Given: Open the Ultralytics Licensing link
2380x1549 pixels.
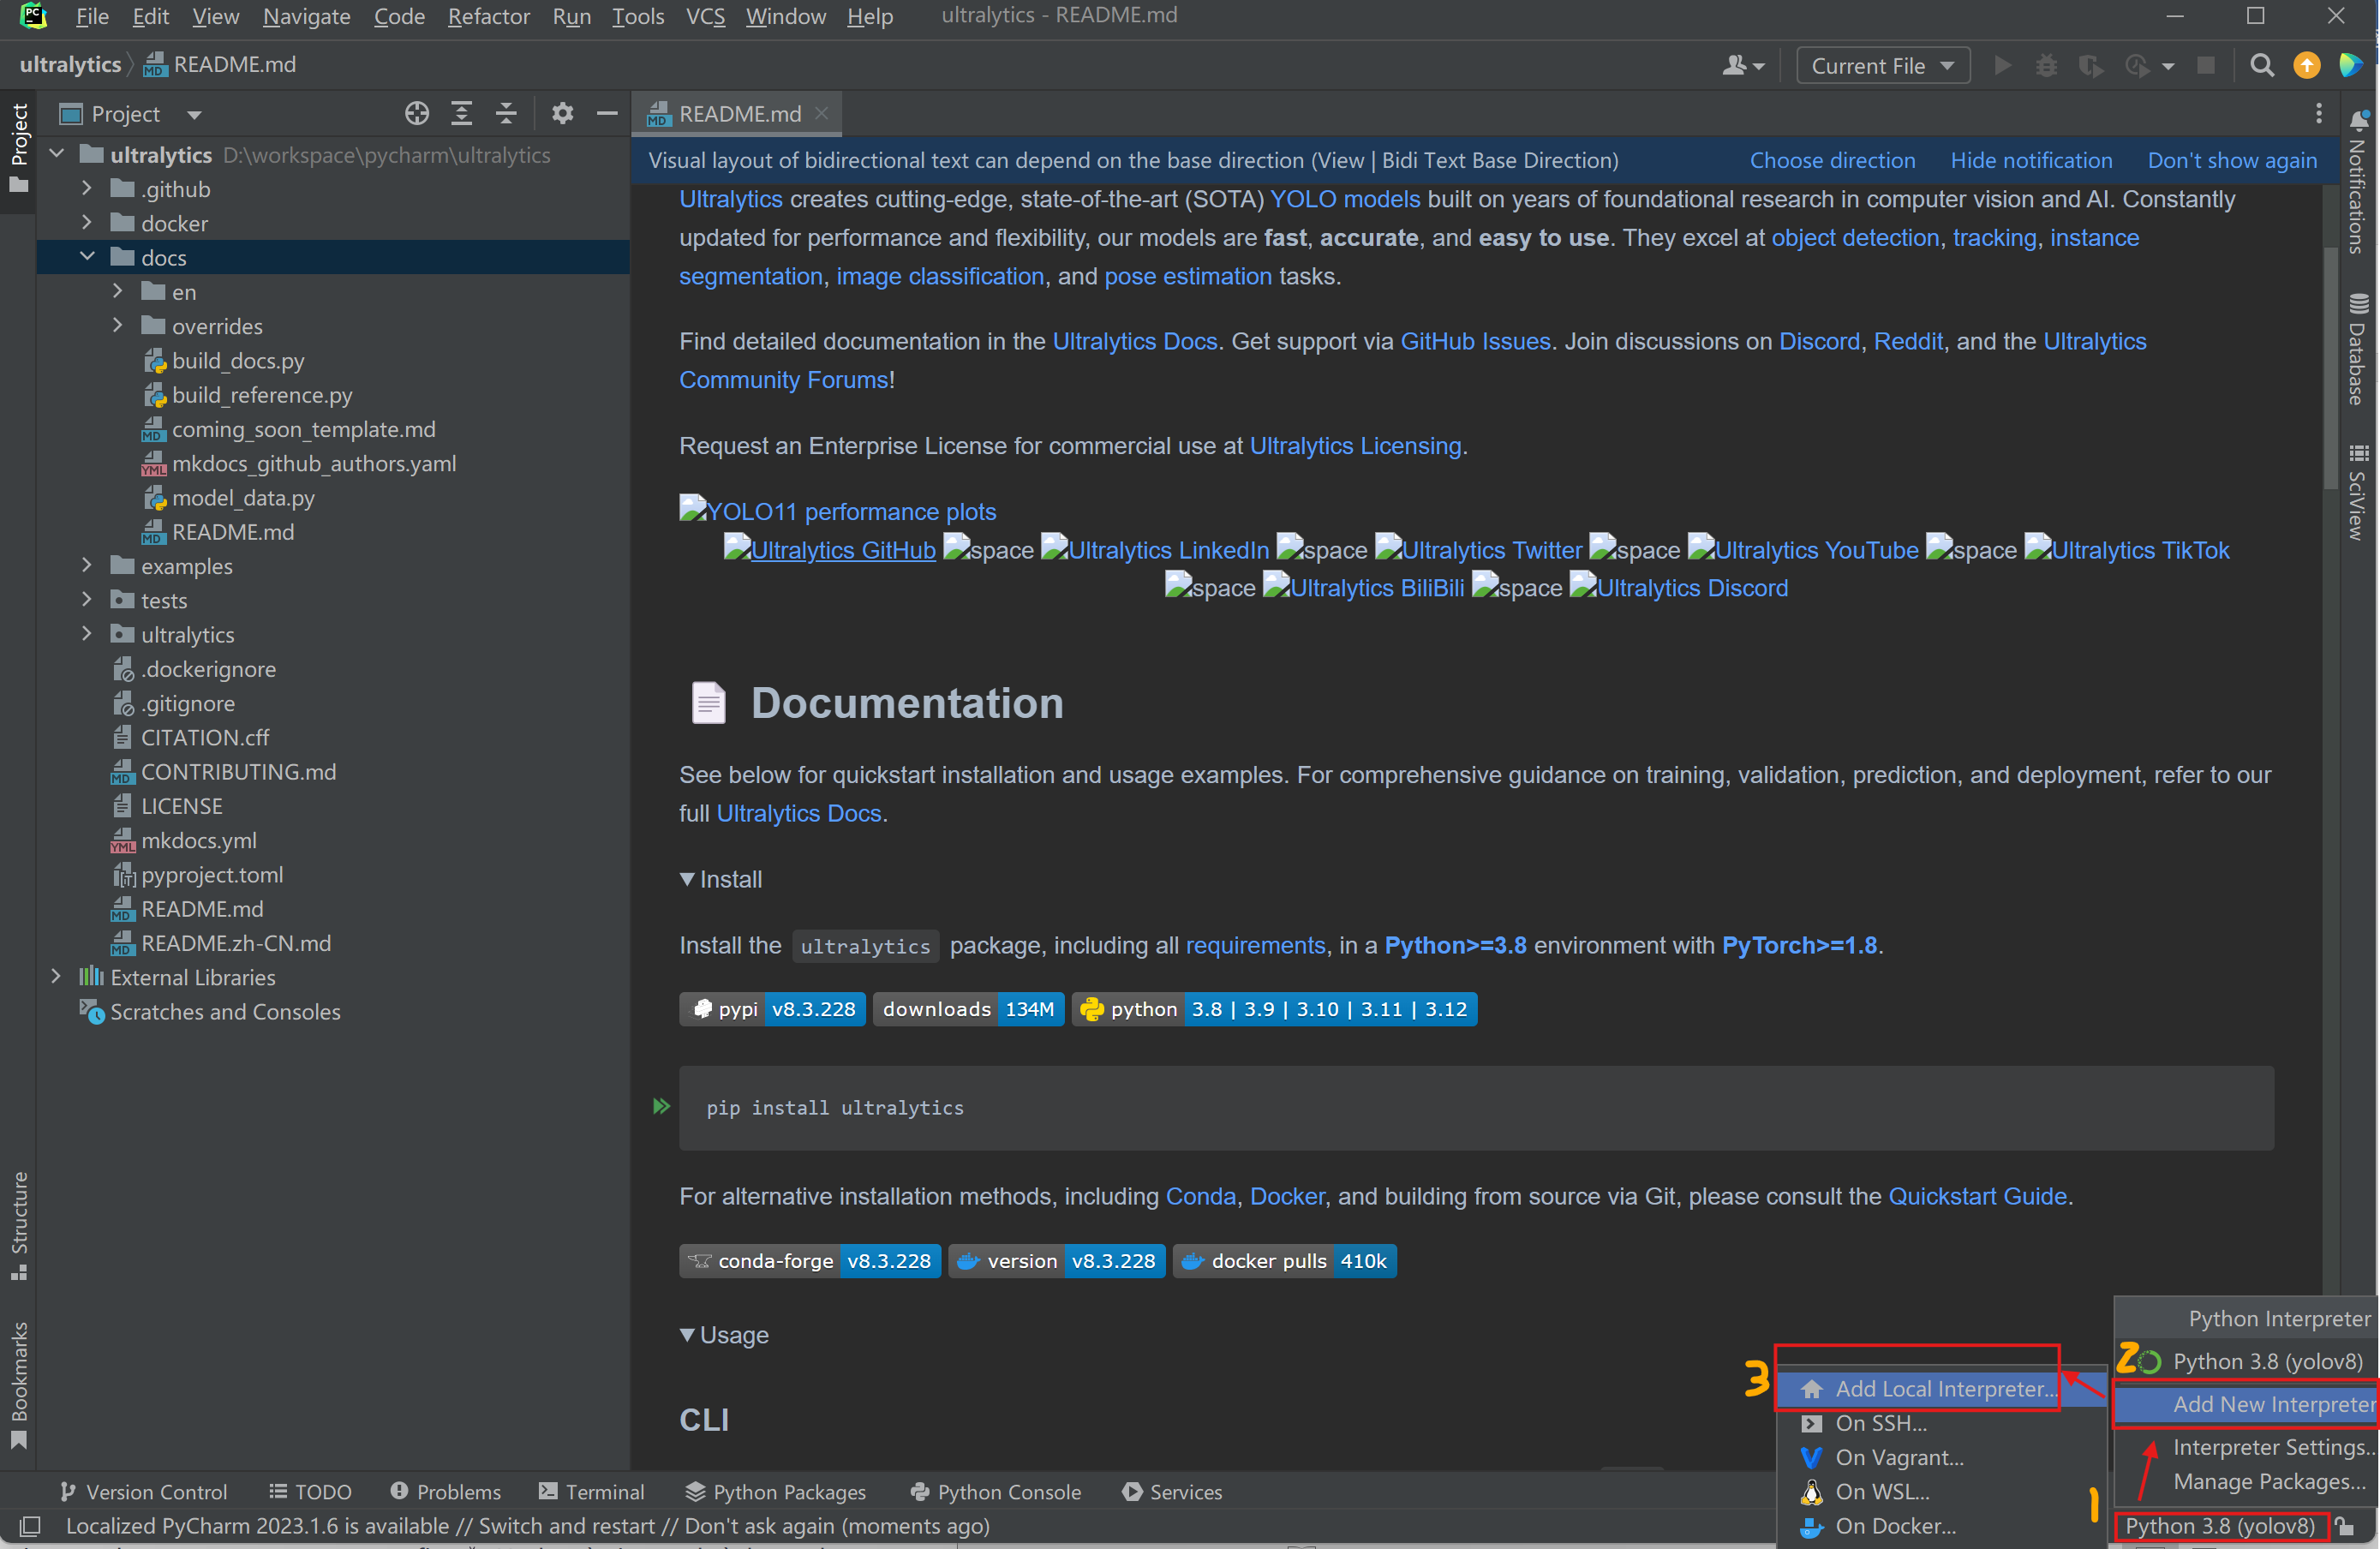Looking at the screenshot, I should coord(1355,445).
